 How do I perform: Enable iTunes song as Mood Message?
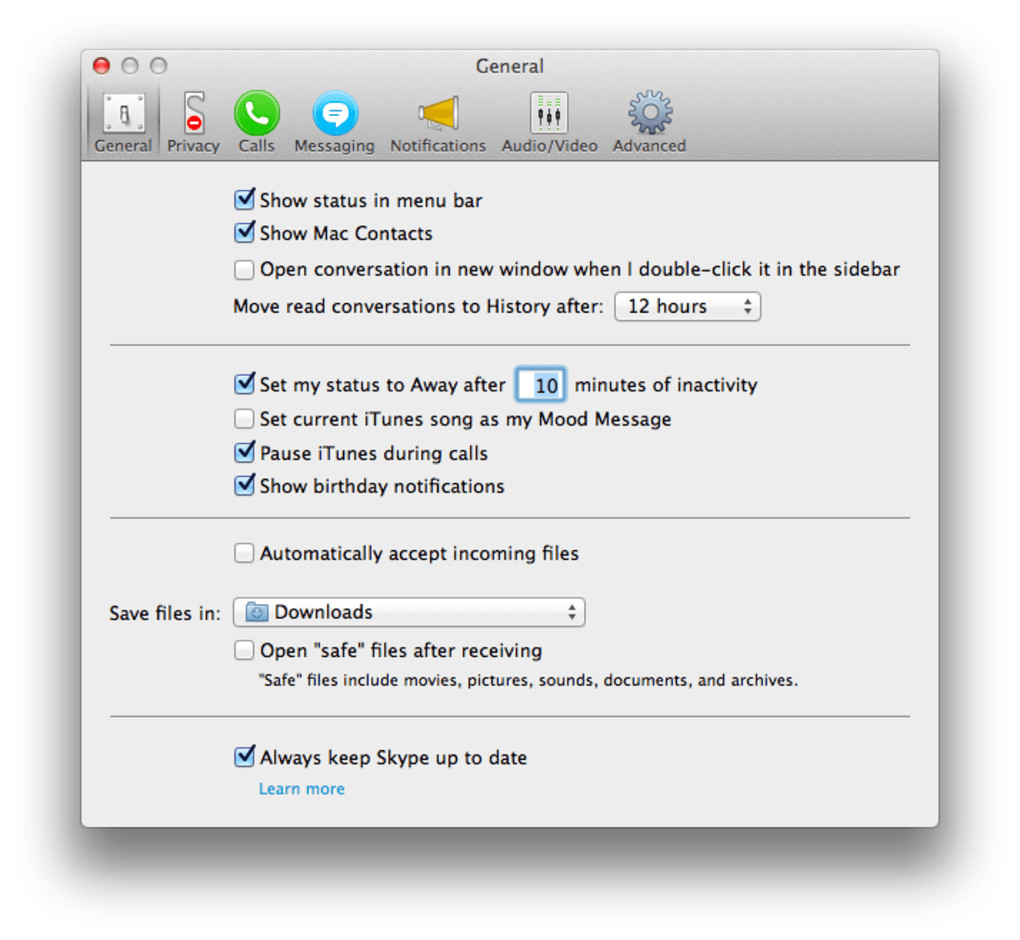(244, 418)
